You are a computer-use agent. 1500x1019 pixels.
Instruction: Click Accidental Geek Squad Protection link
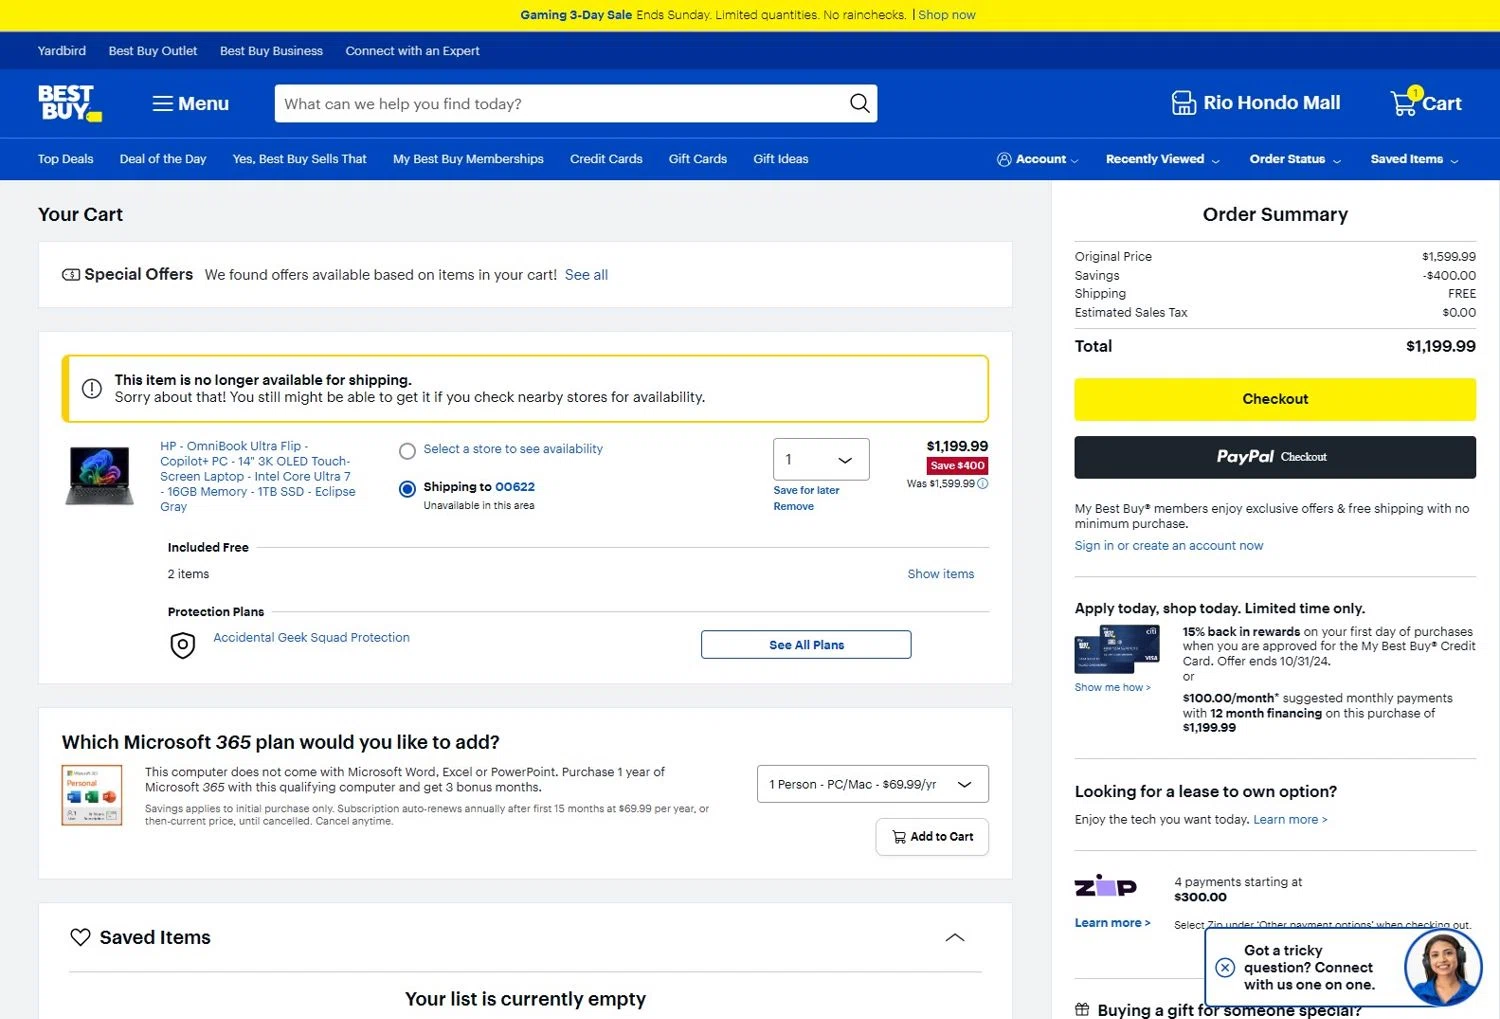point(311,637)
